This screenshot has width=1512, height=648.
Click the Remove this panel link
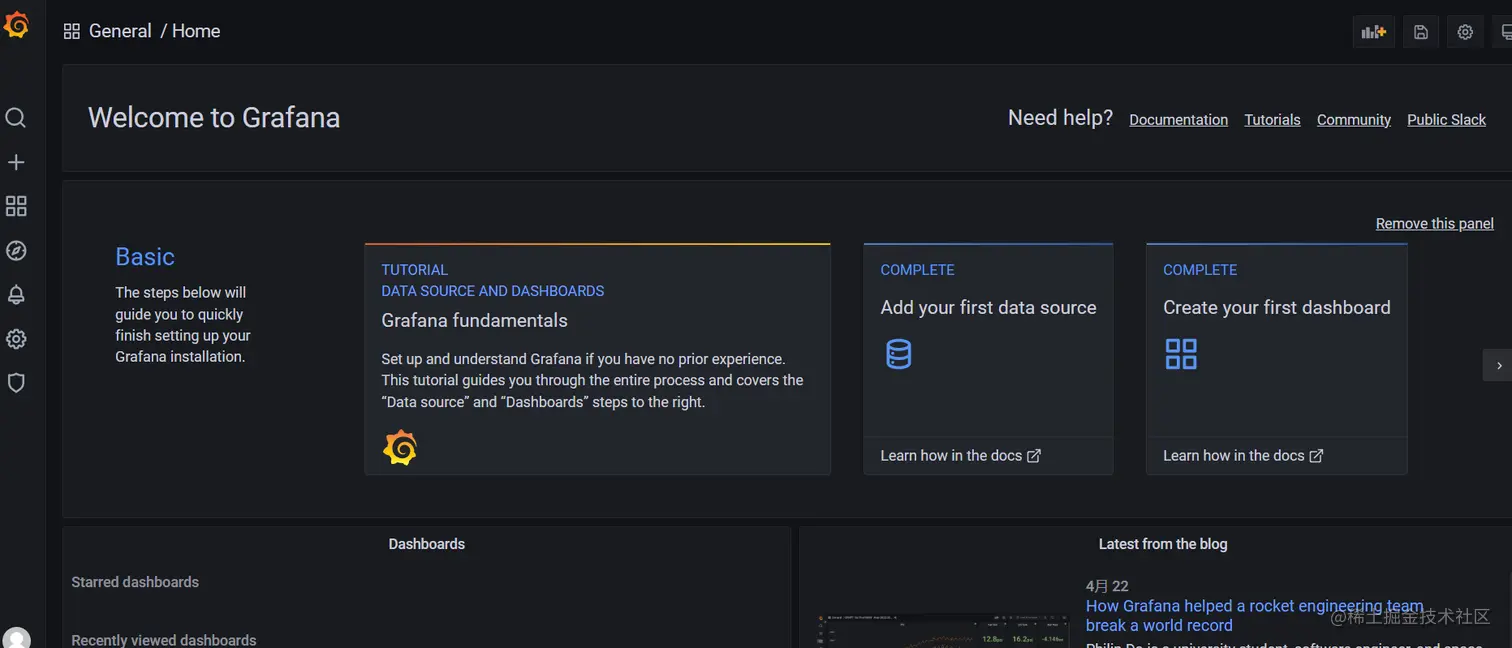1434,224
